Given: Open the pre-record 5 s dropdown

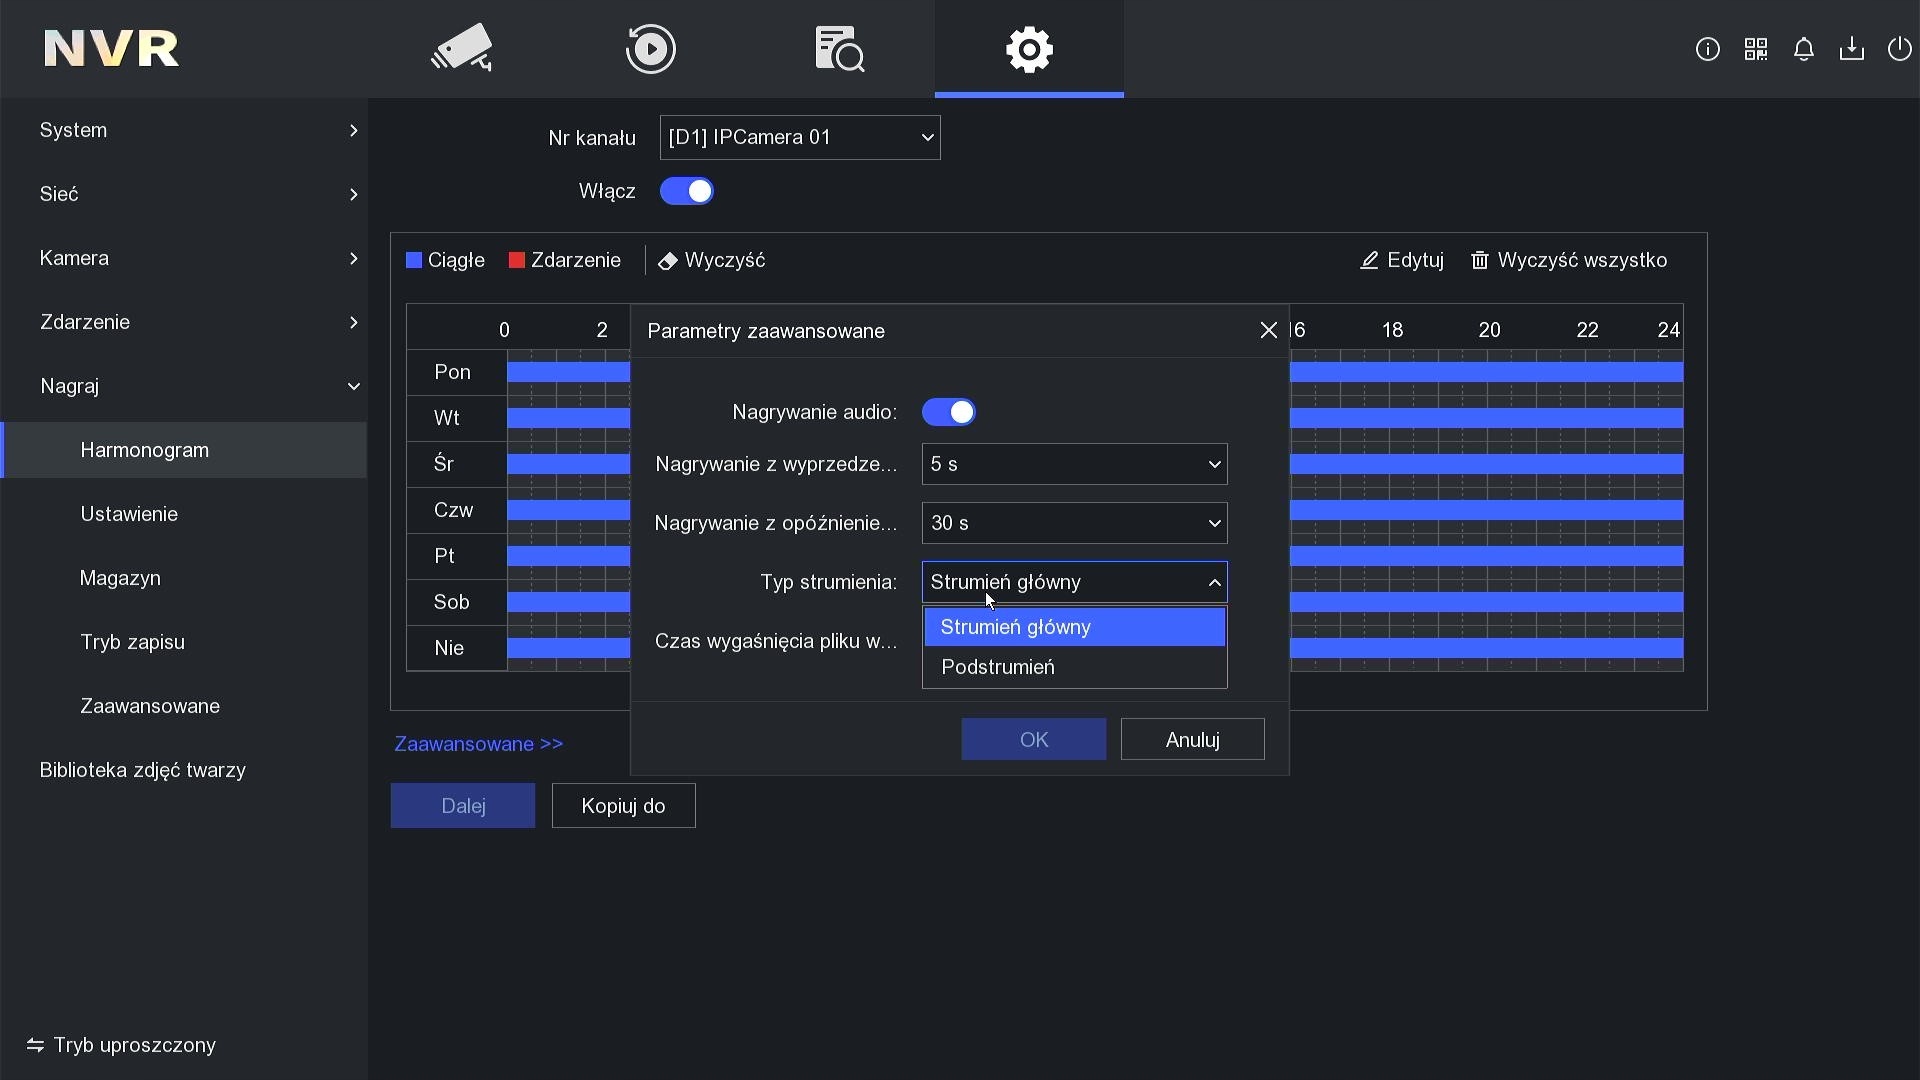Looking at the screenshot, I should tap(1074, 464).
